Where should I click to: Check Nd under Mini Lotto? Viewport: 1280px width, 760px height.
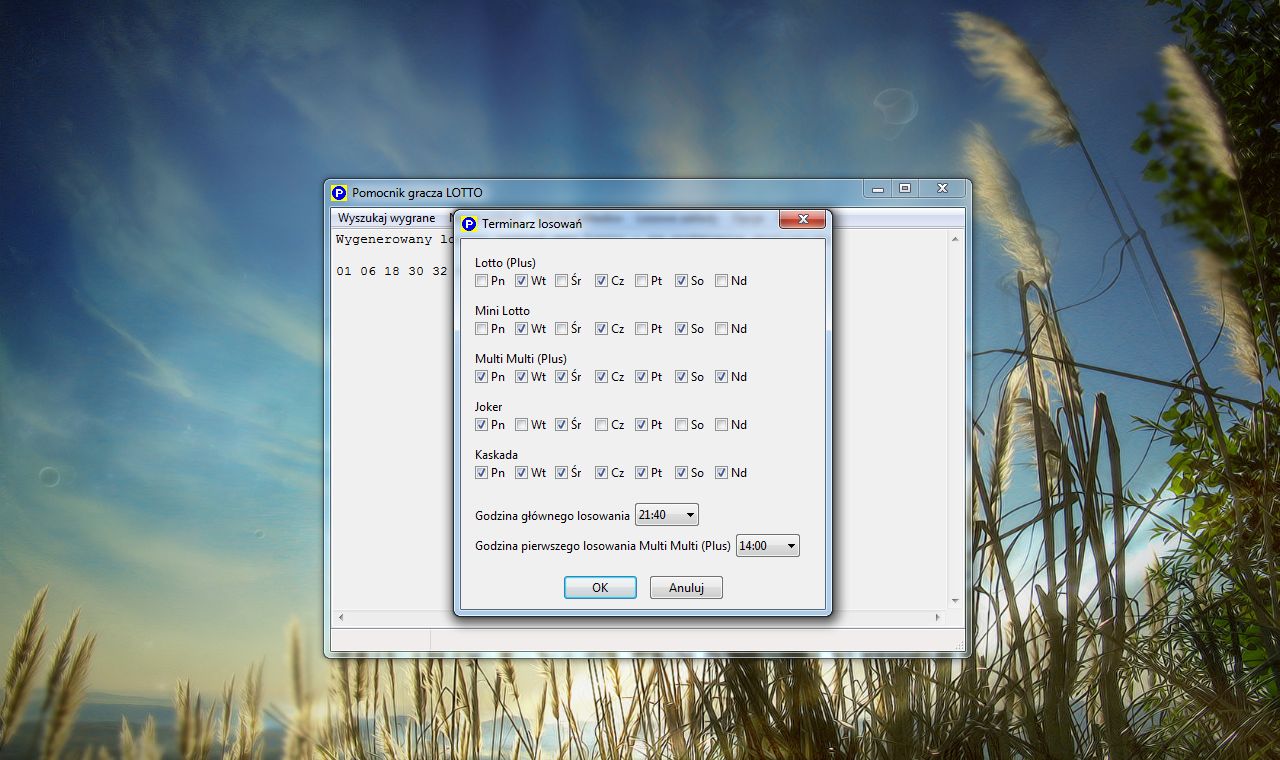722,329
